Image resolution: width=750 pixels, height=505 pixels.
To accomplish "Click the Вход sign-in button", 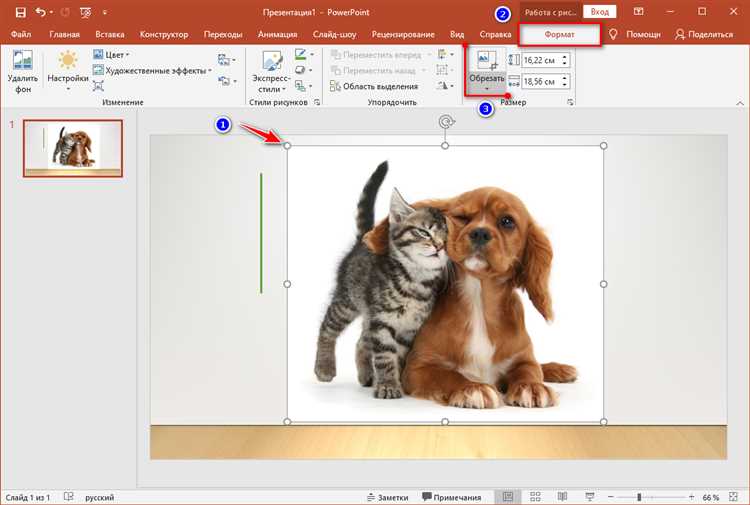I will tap(598, 12).
